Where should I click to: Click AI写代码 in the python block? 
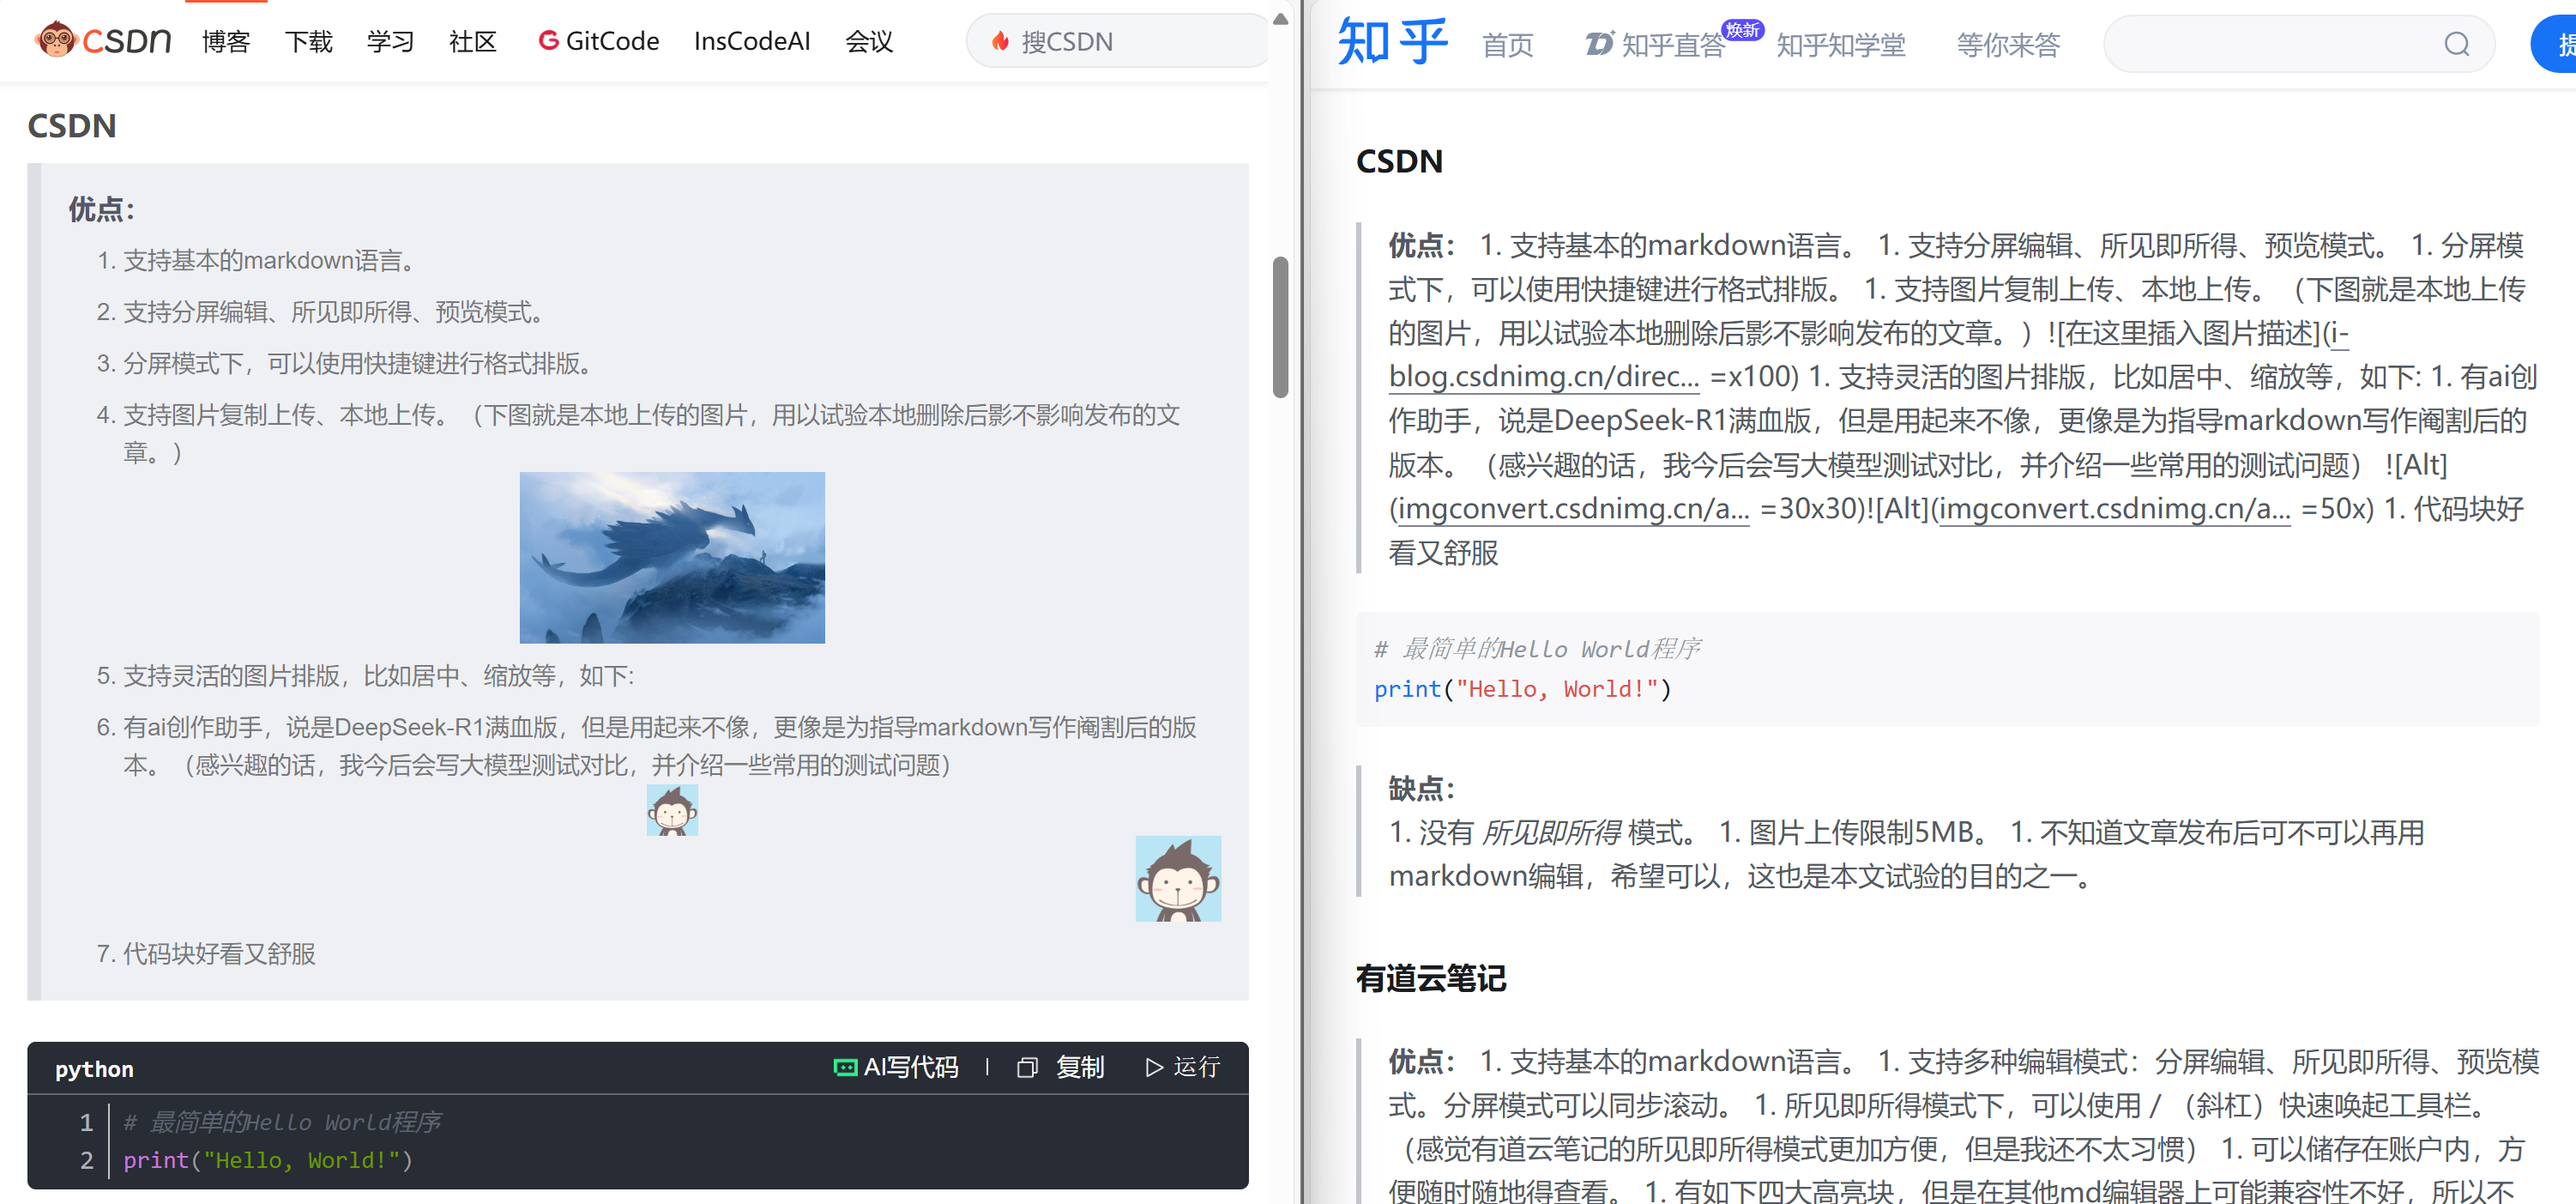(896, 1067)
